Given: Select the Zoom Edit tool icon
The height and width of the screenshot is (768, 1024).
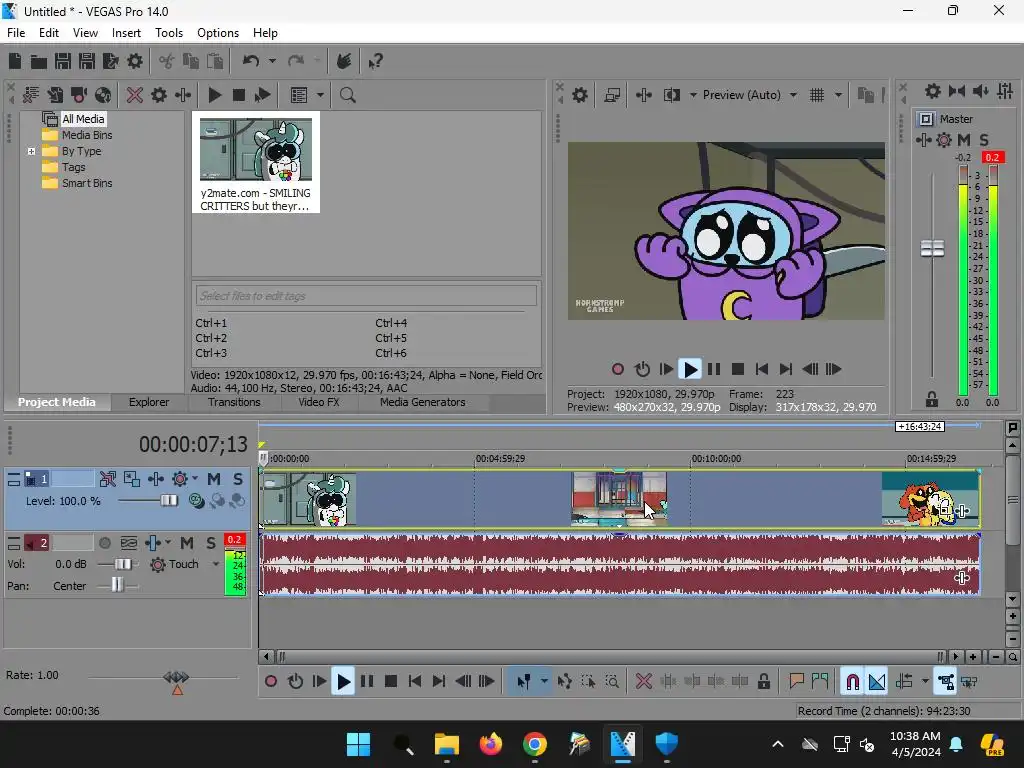Looking at the screenshot, I should point(612,682).
